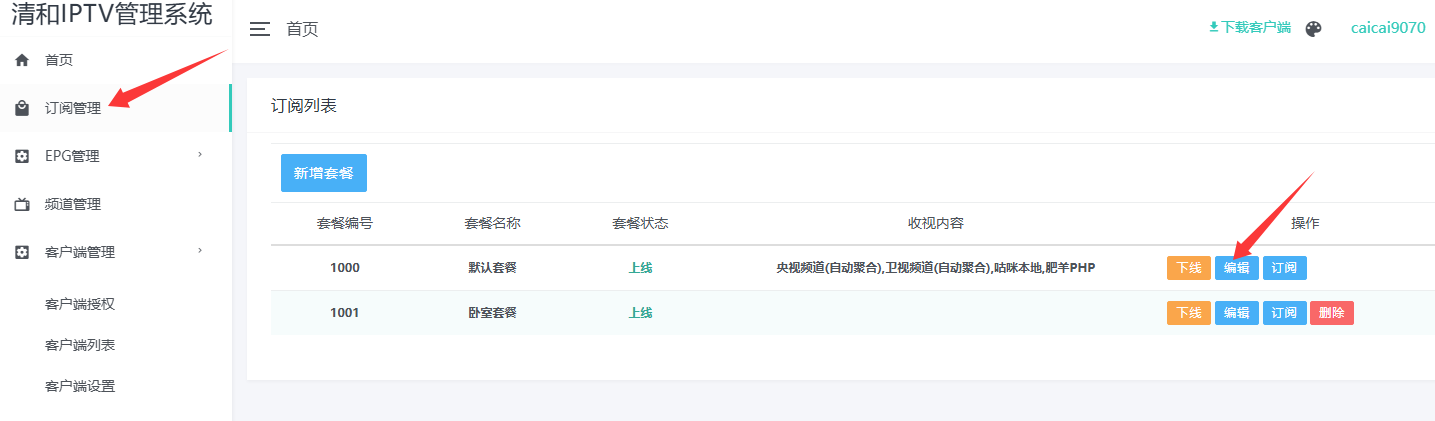Click the 操作 column header
Viewport: 1435px width, 421px height.
click(x=1305, y=223)
